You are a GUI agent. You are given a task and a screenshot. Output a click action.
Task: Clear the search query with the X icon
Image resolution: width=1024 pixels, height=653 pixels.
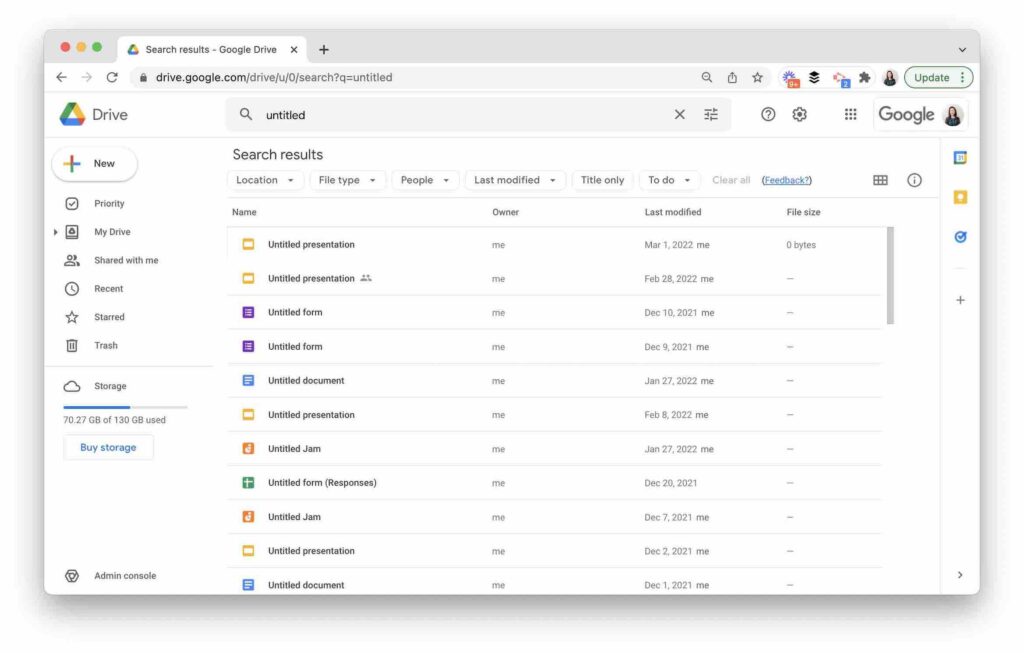point(680,114)
